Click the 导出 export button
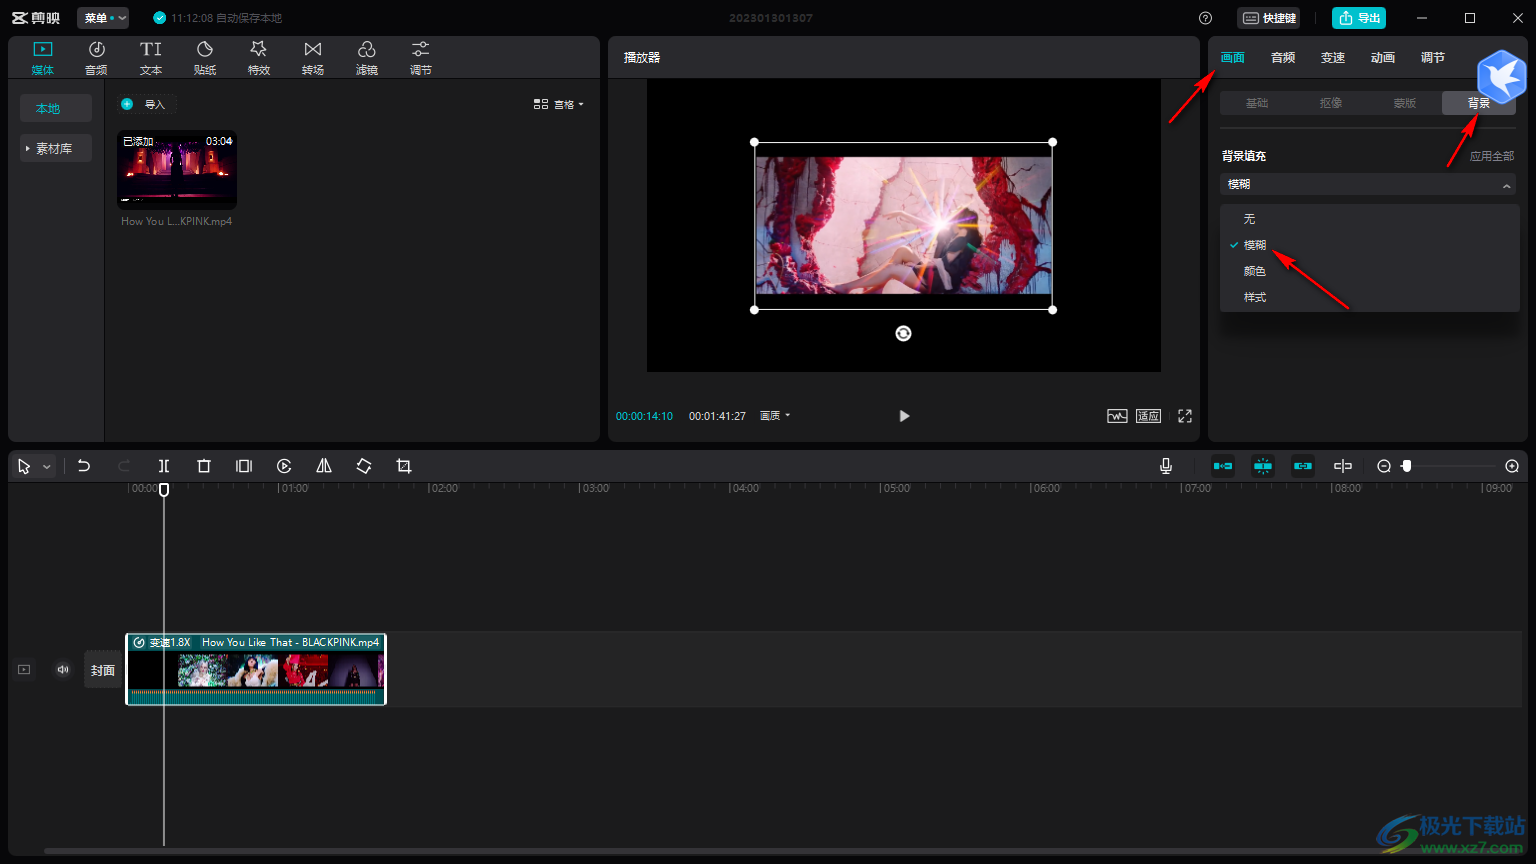The height and width of the screenshot is (864, 1536). pos(1359,18)
